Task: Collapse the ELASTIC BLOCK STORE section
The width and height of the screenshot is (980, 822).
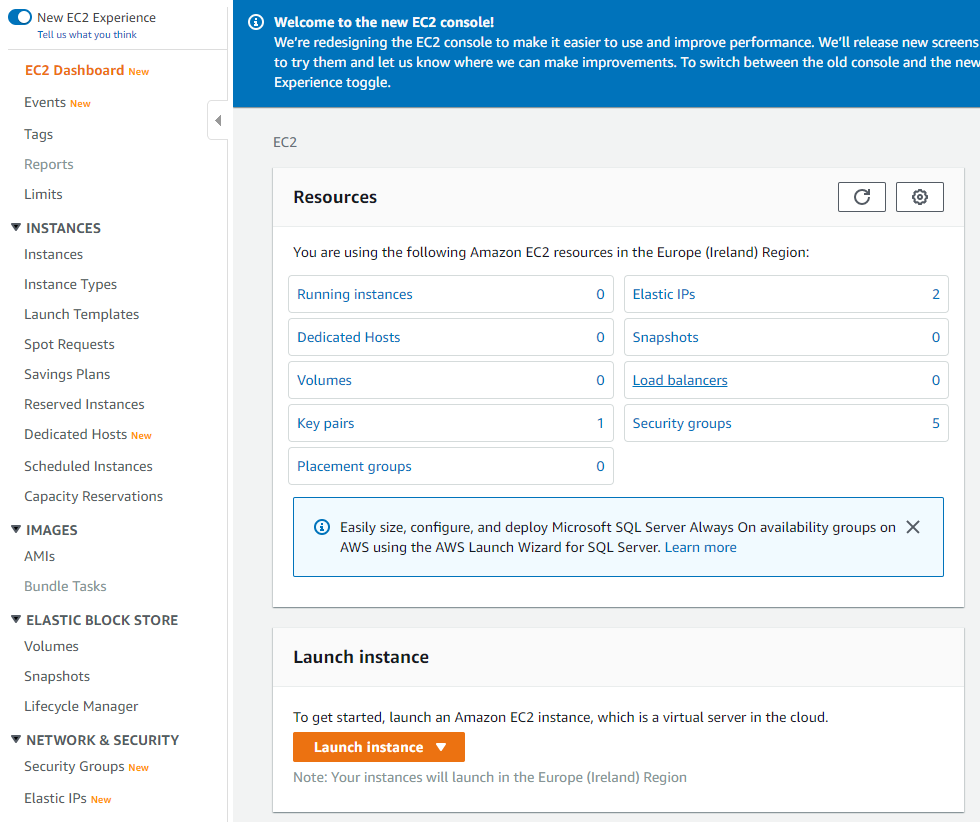Action: pos(16,619)
